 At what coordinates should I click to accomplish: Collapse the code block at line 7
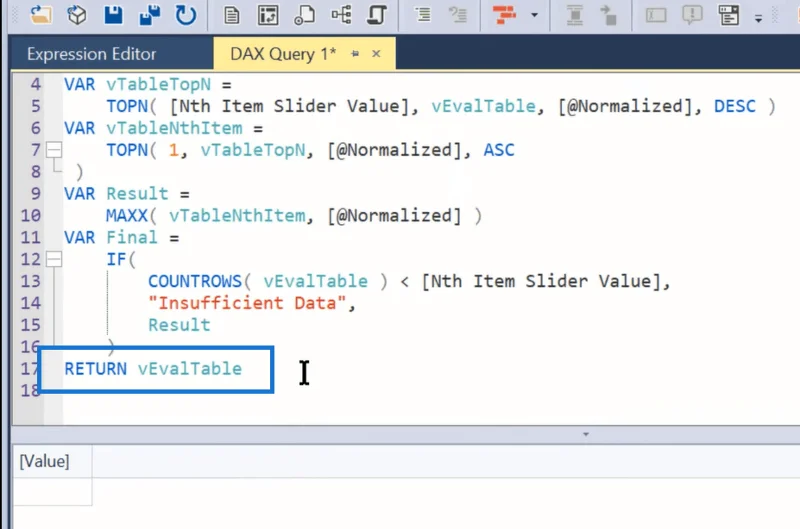[54, 150]
